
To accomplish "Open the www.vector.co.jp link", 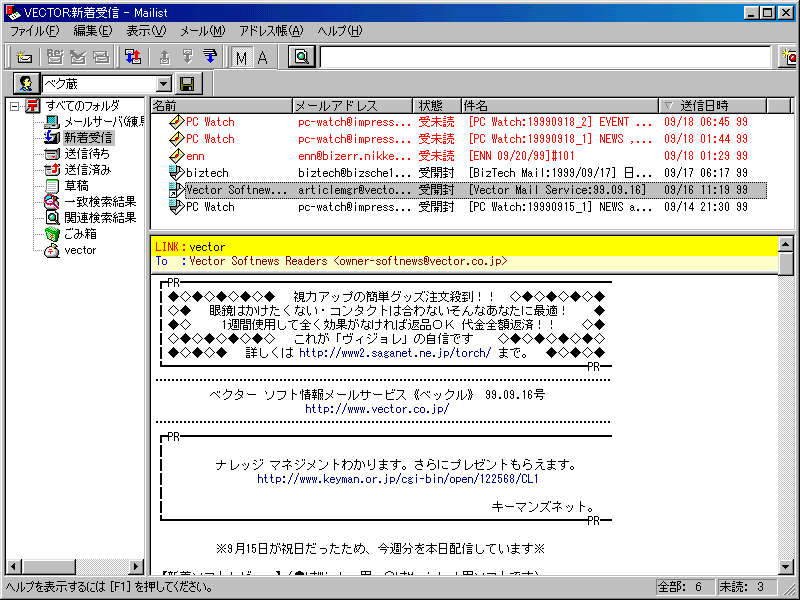I will point(377,409).
